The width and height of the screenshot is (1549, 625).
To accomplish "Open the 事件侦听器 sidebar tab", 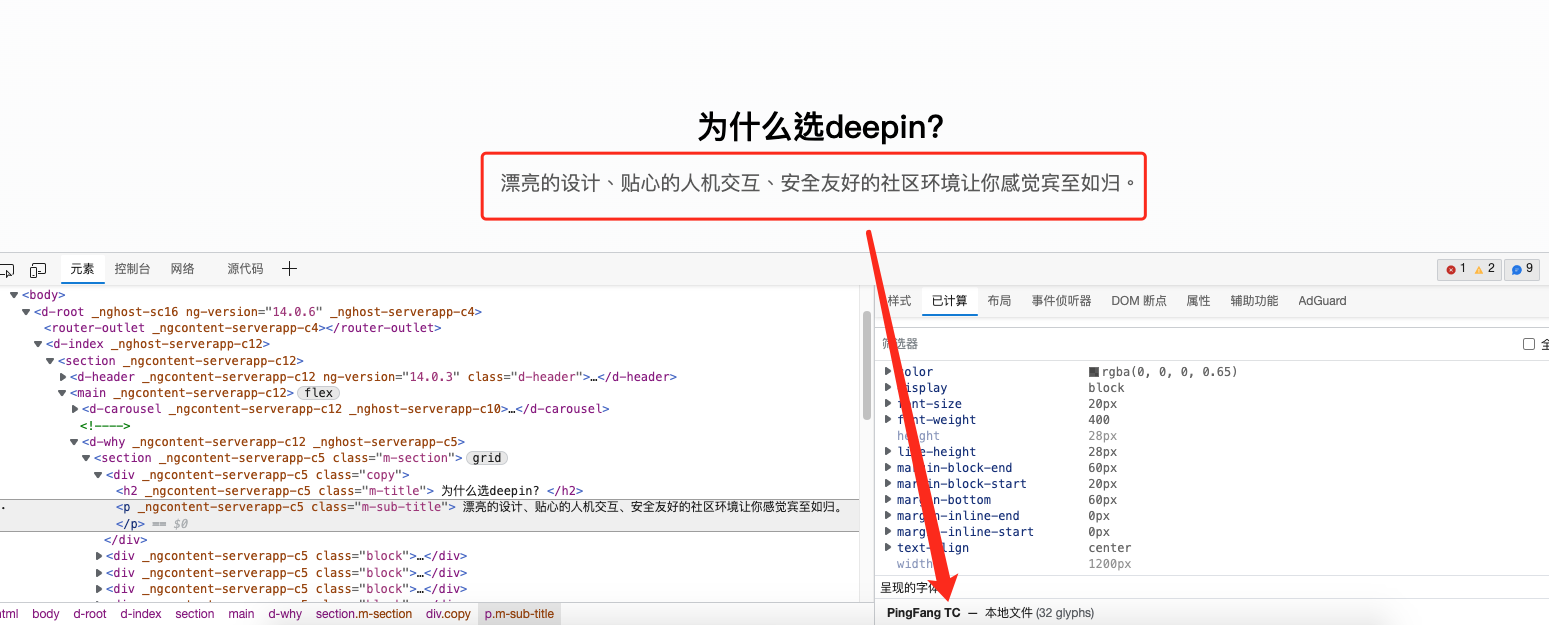I will tap(1061, 301).
